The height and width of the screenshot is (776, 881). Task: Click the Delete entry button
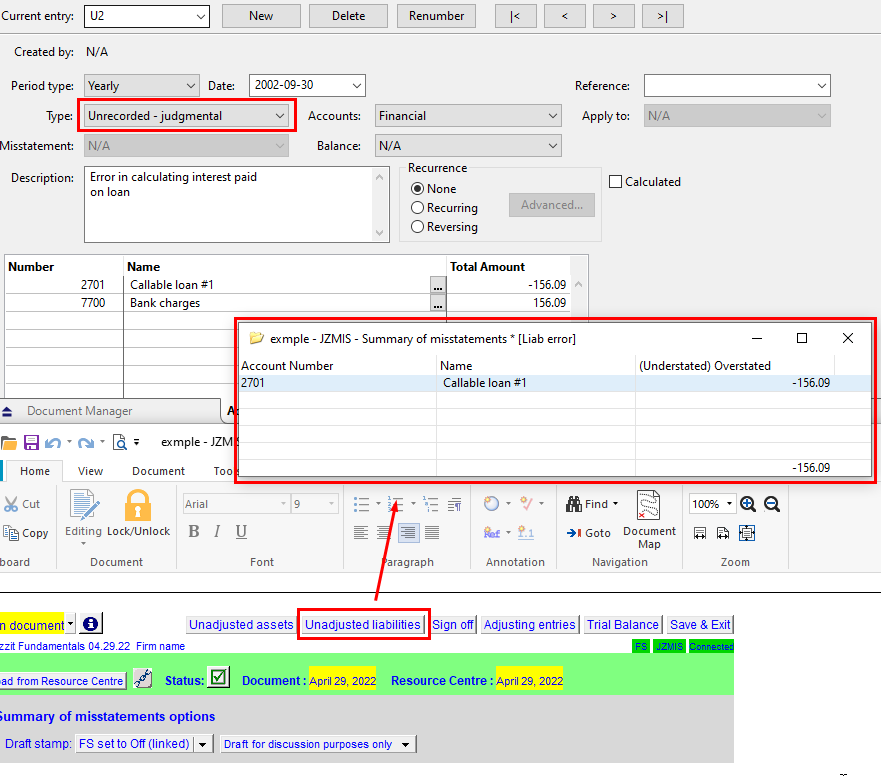pos(348,16)
